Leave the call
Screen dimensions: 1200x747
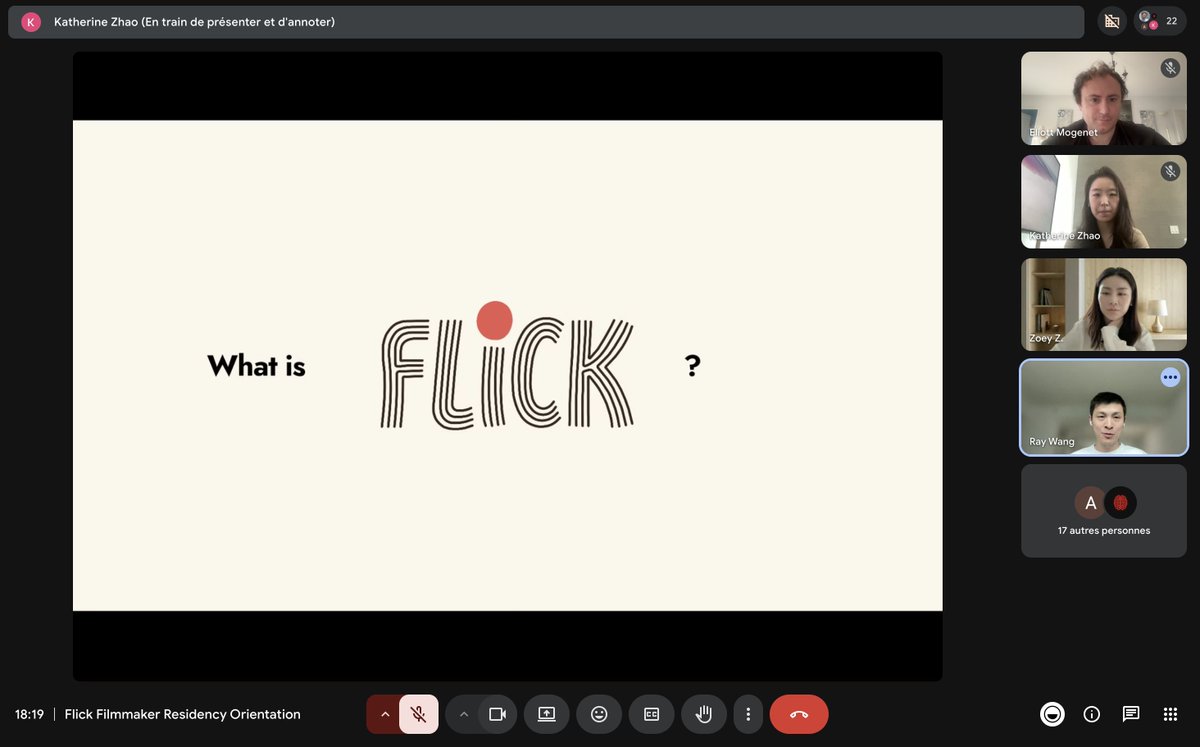(x=799, y=714)
